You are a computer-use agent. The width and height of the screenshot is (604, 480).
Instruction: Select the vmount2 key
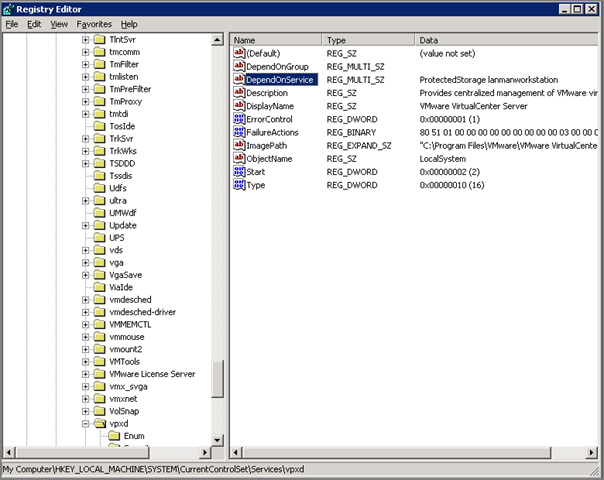pos(126,349)
